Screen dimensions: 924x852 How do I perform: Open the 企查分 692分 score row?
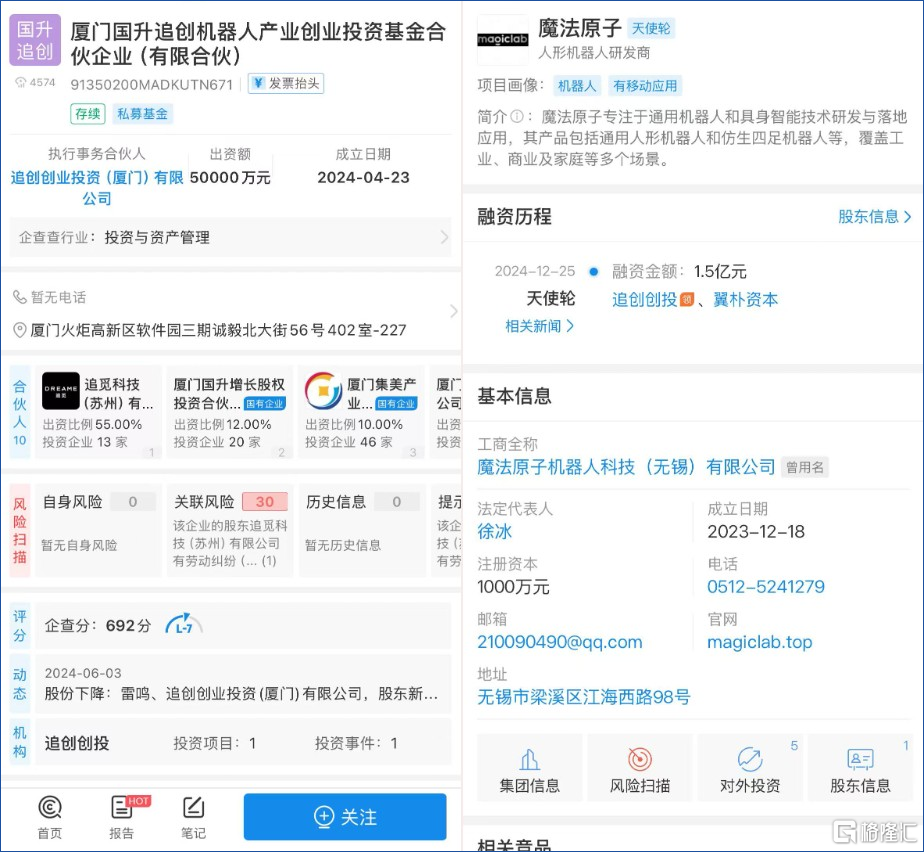tap(243, 626)
